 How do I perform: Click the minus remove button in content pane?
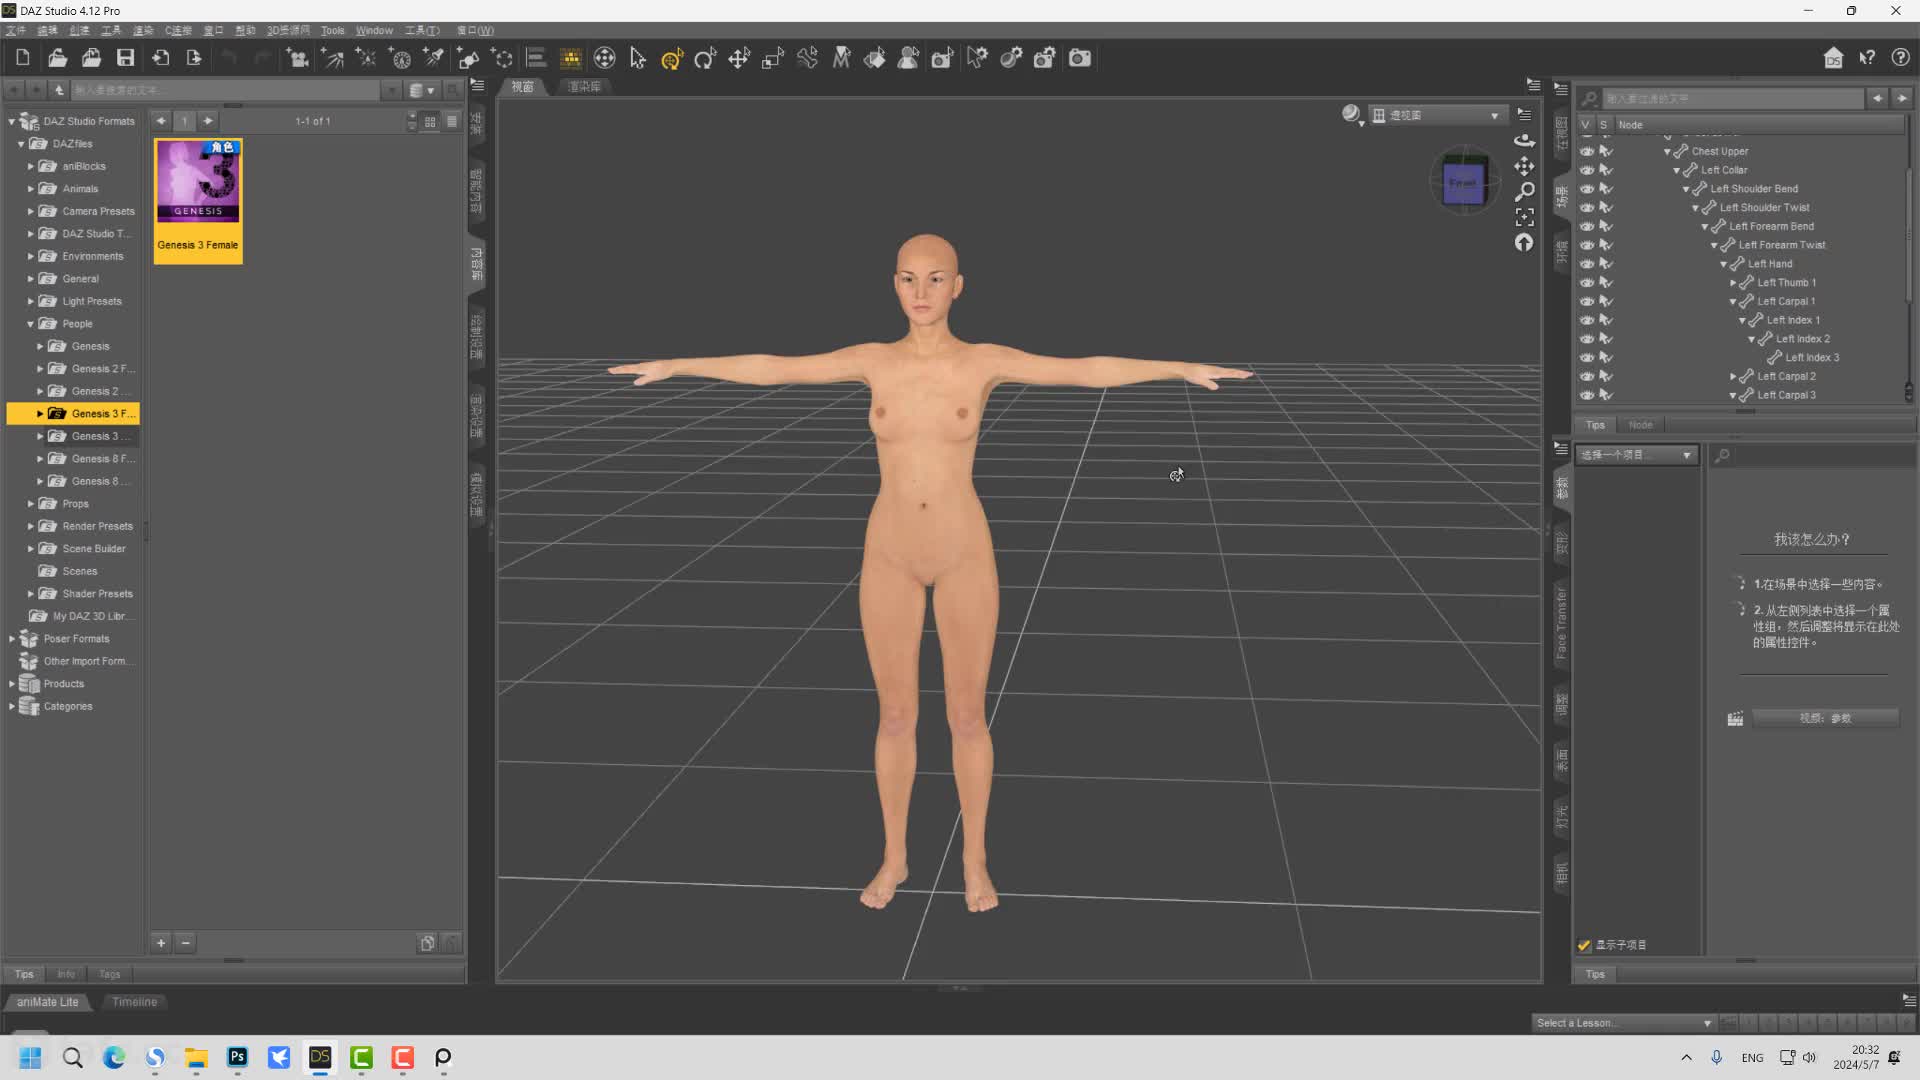pos(185,943)
